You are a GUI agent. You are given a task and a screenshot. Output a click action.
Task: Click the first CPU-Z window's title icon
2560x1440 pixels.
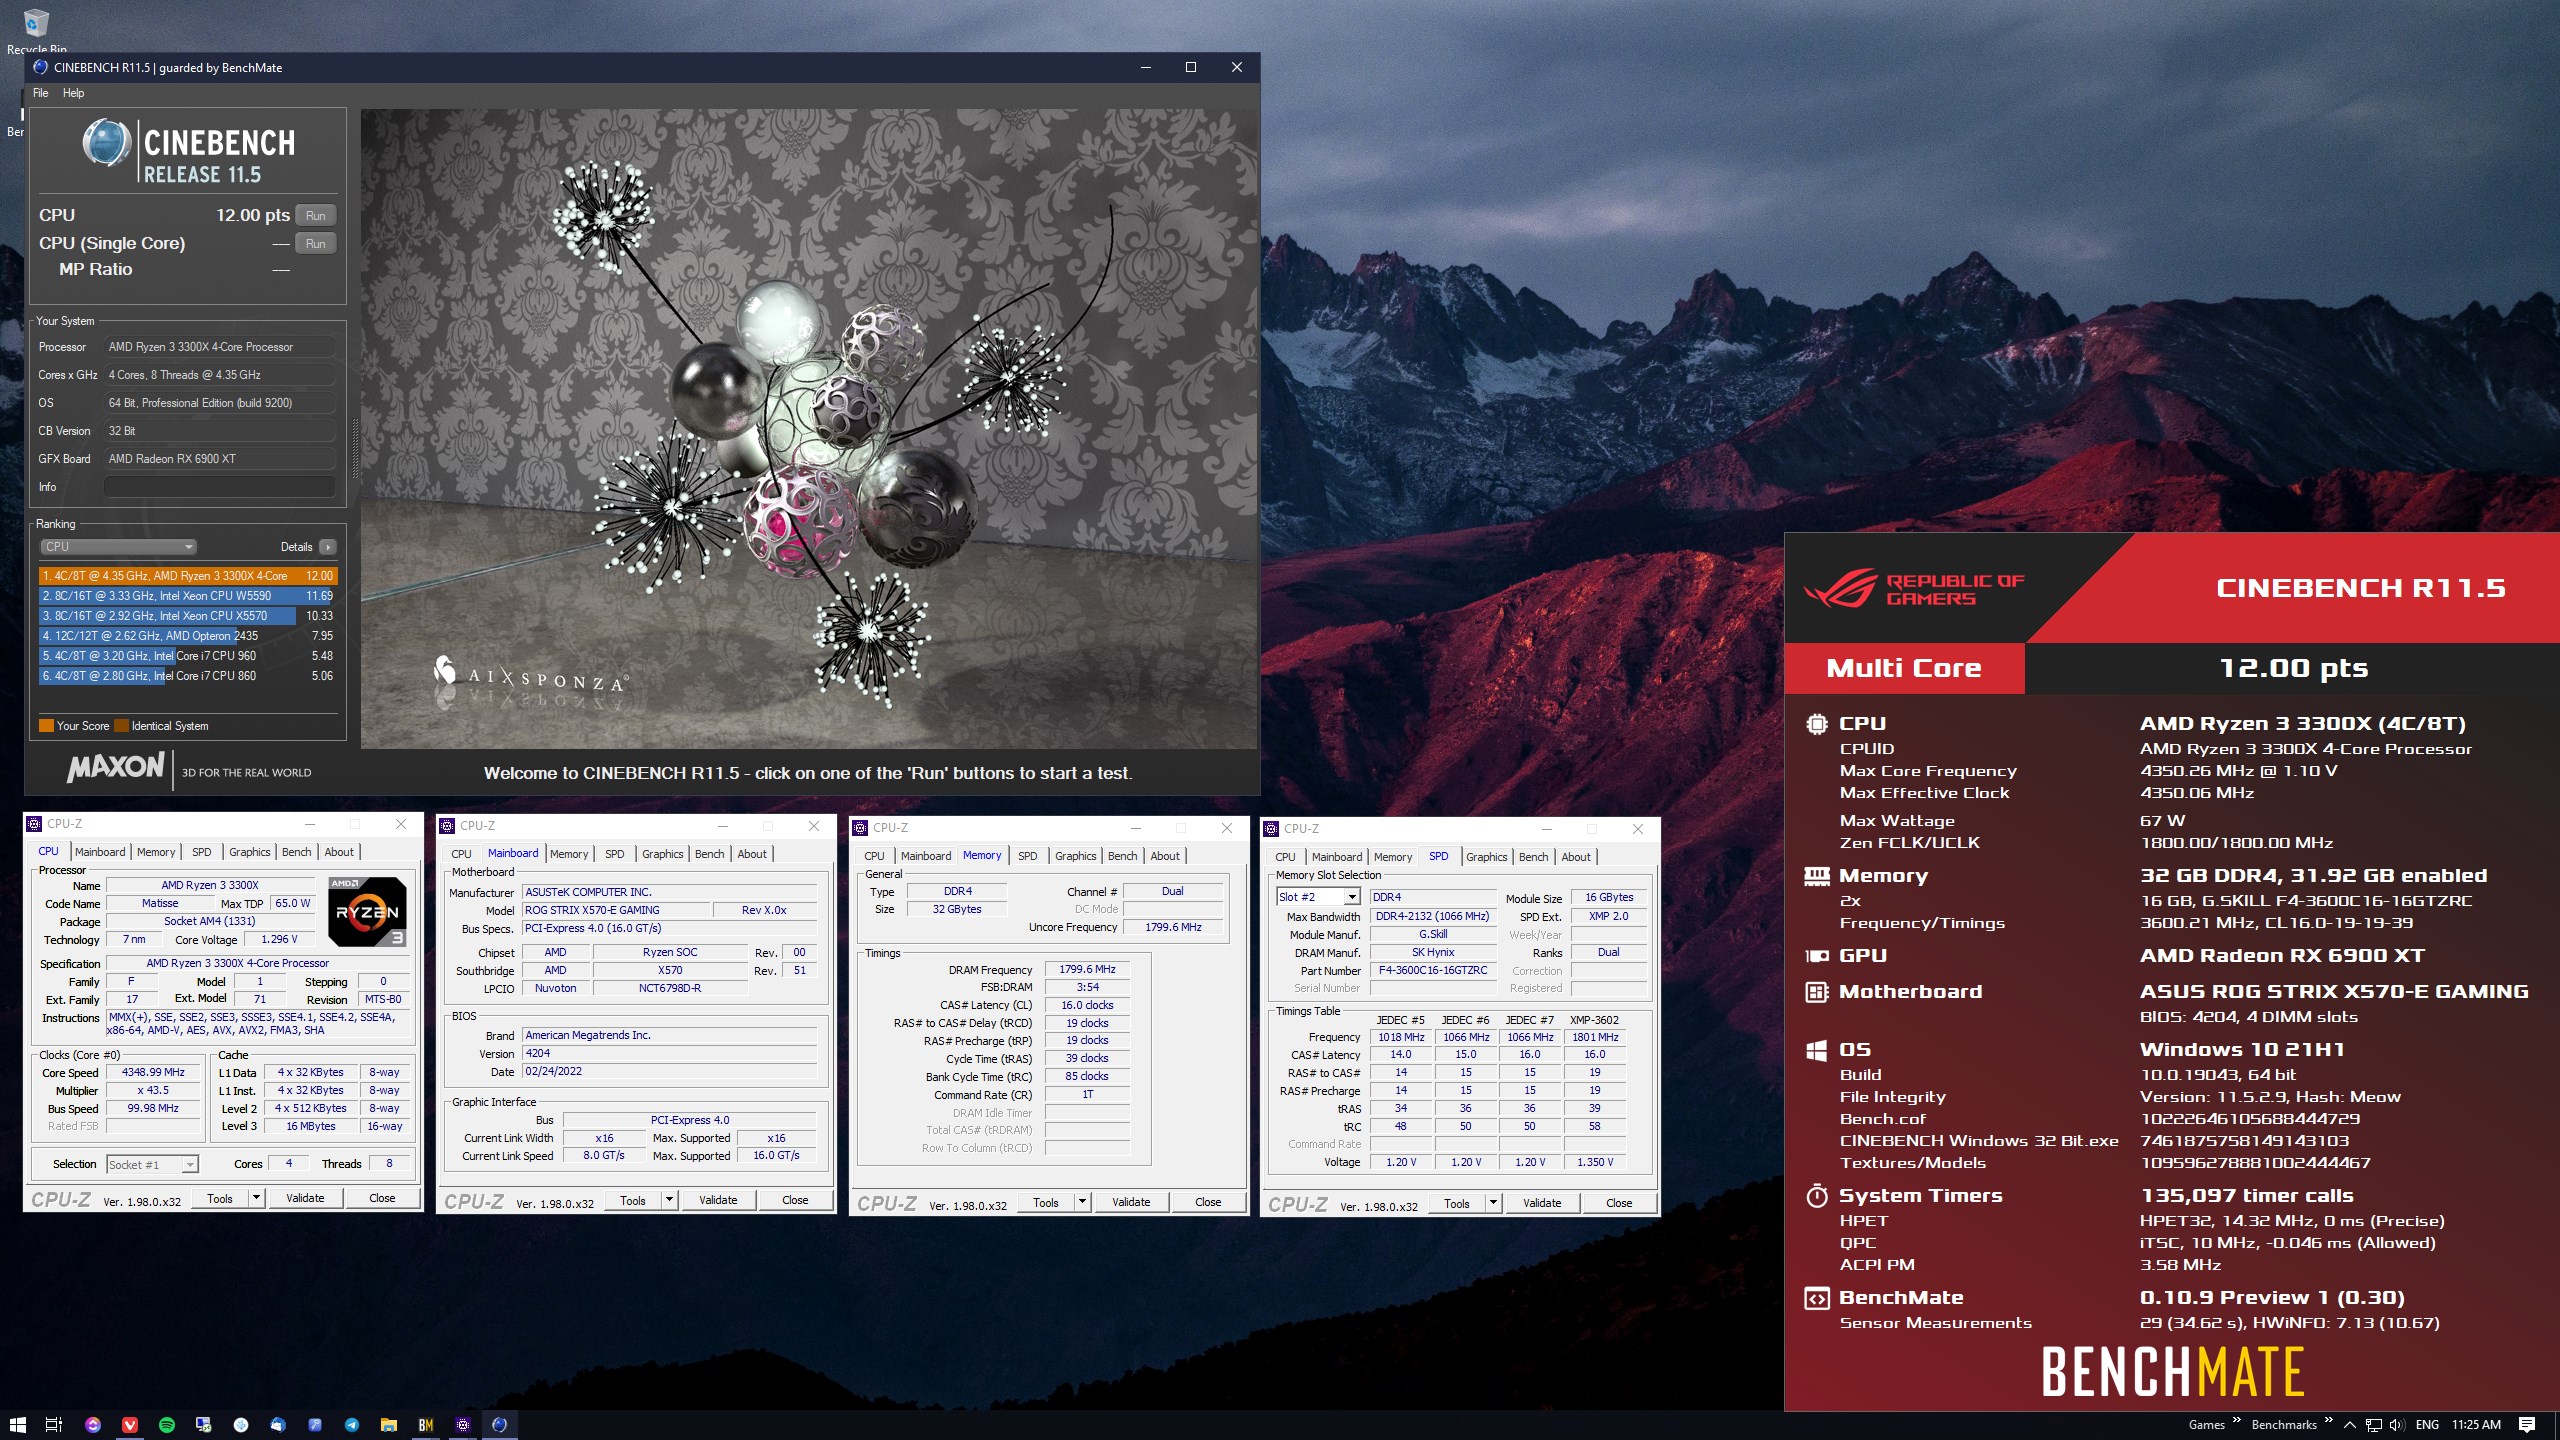34,824
